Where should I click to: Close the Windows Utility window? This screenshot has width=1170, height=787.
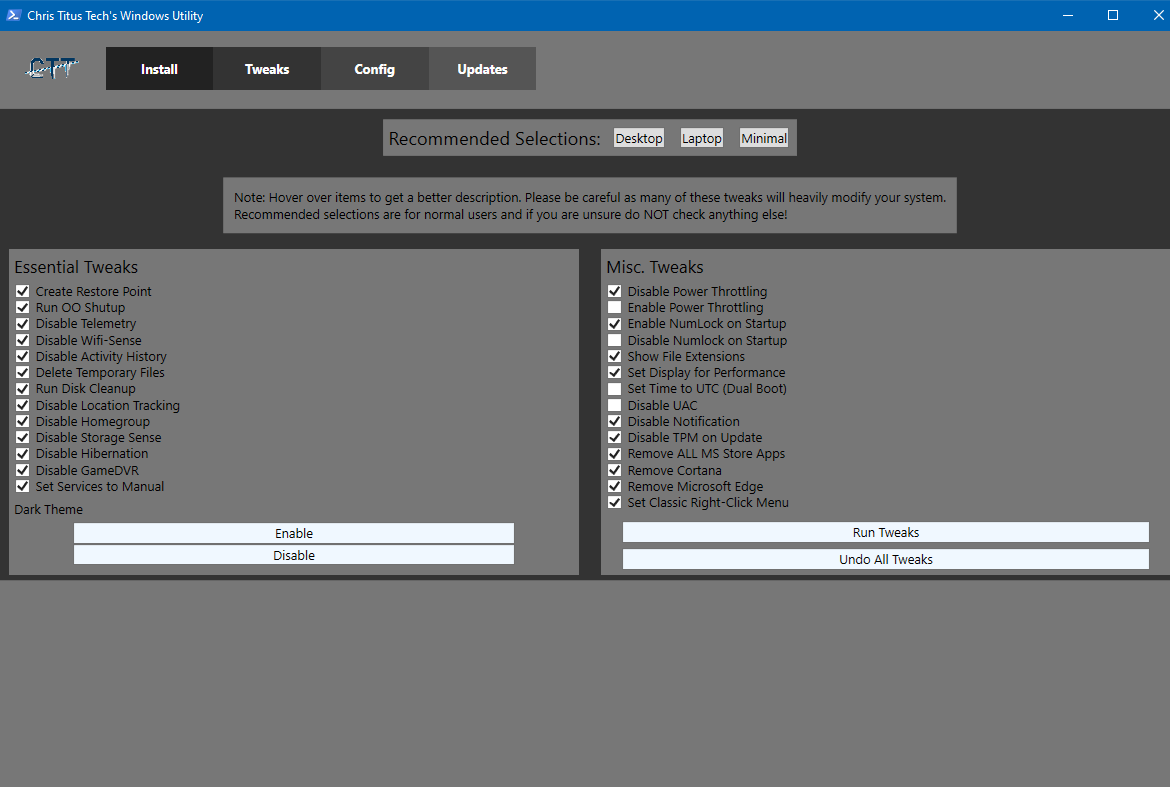pyautogui.click(x=1157, y=15)
